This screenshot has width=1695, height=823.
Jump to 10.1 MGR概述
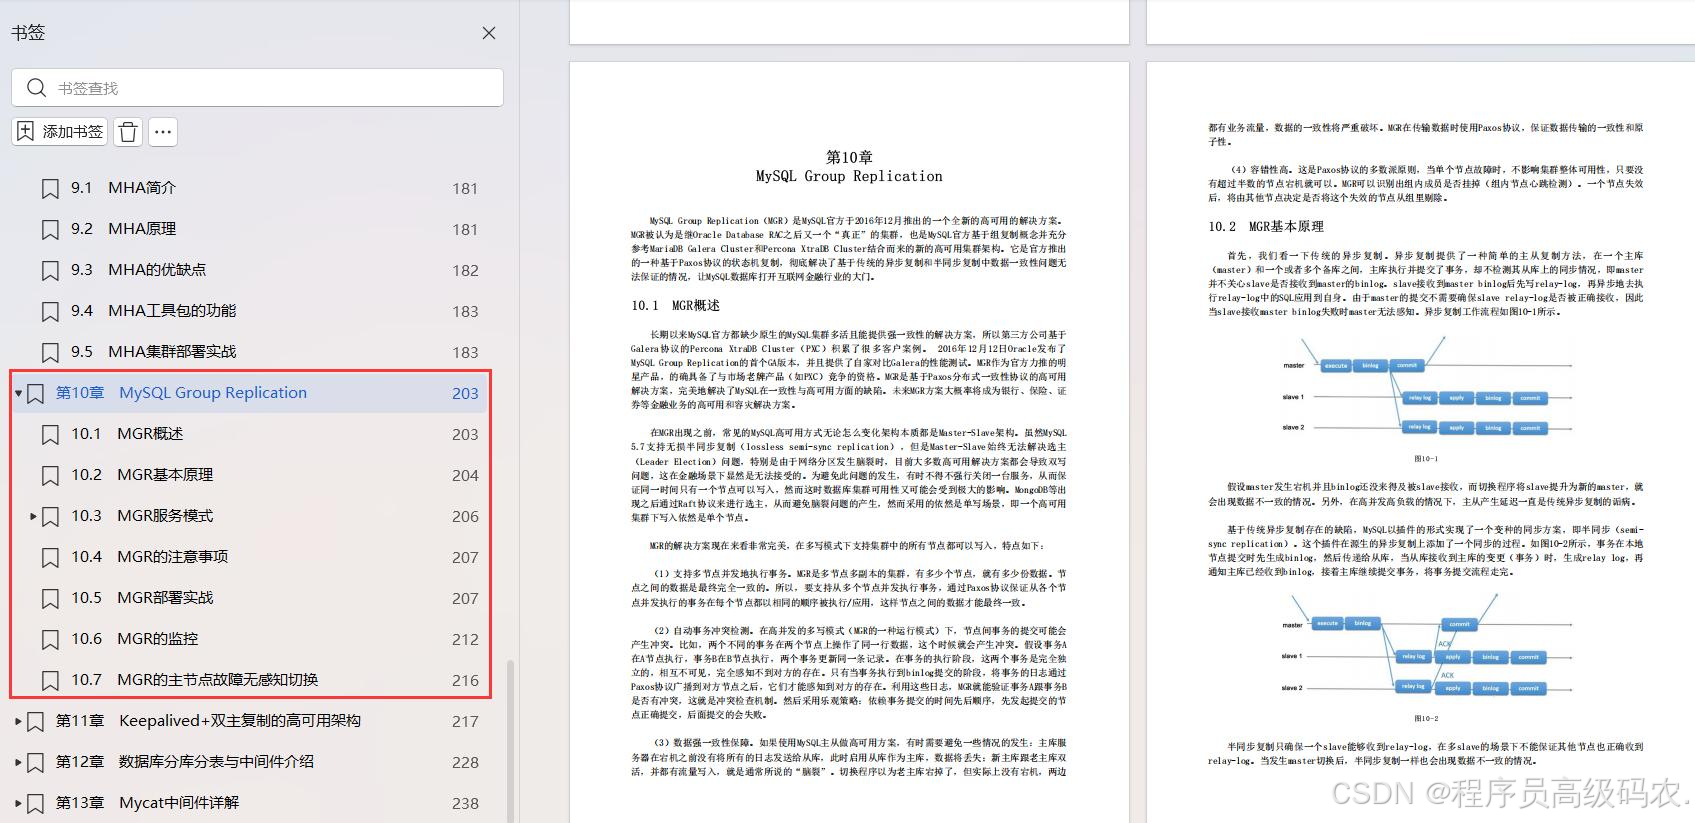point(127,434)
